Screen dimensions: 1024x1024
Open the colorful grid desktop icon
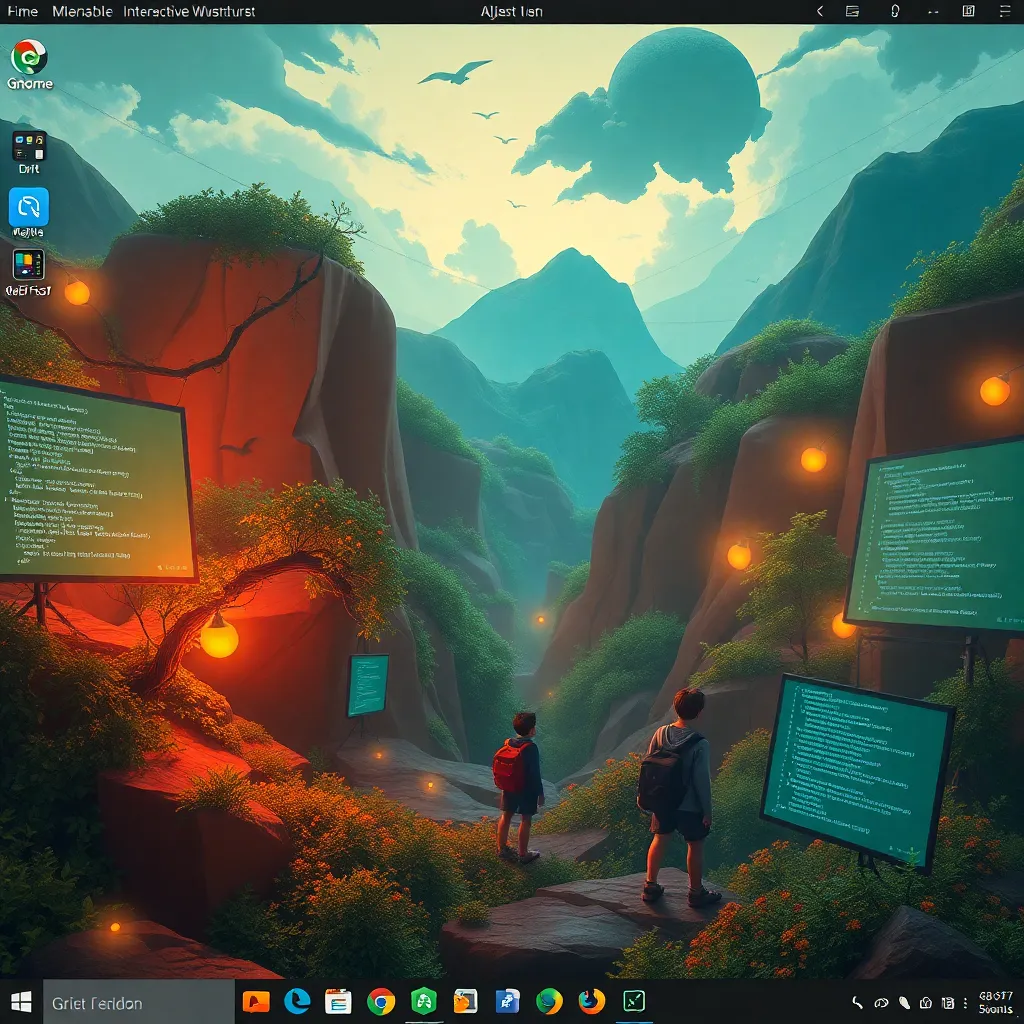click(x=28, y=265)
